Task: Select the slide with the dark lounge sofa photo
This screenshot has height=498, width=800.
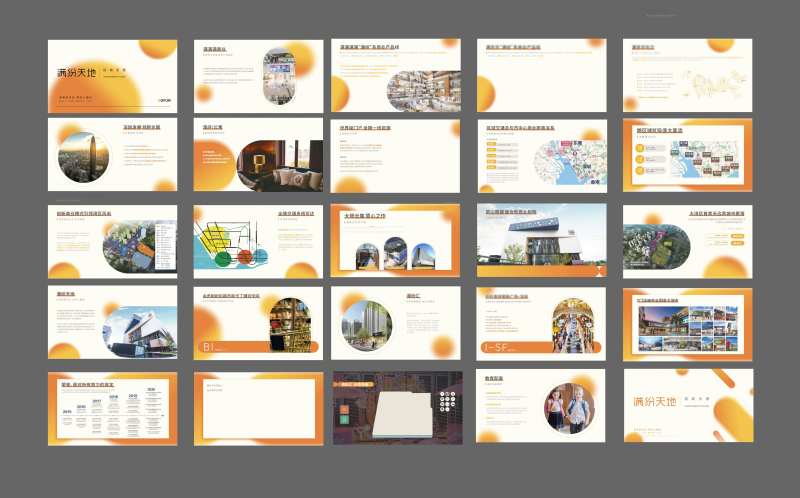Action: click(x=258, y=156)
